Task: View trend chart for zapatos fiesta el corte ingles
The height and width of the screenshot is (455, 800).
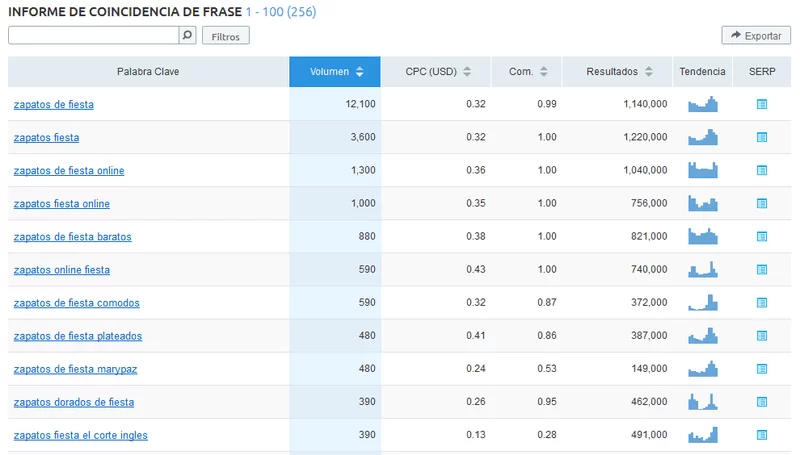Action: click(703, 435)
